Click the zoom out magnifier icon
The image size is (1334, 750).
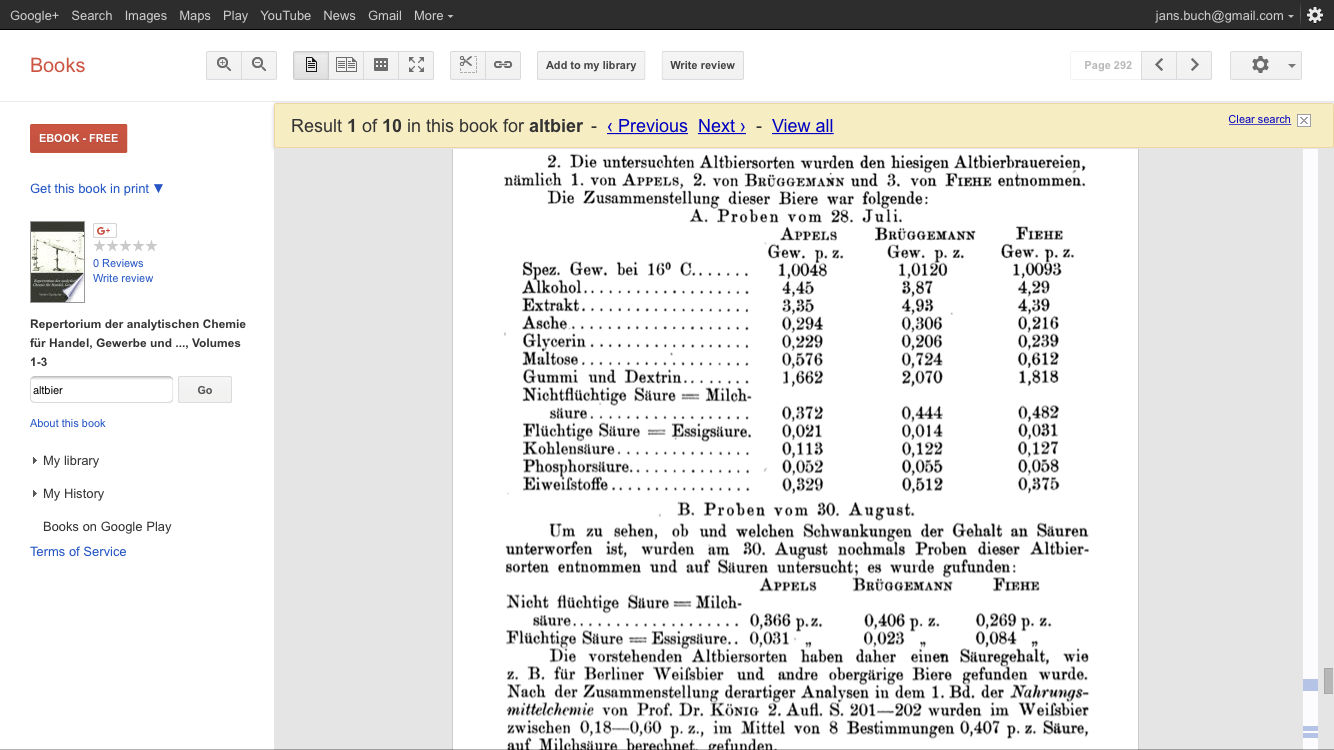click(x=259, y=65)
